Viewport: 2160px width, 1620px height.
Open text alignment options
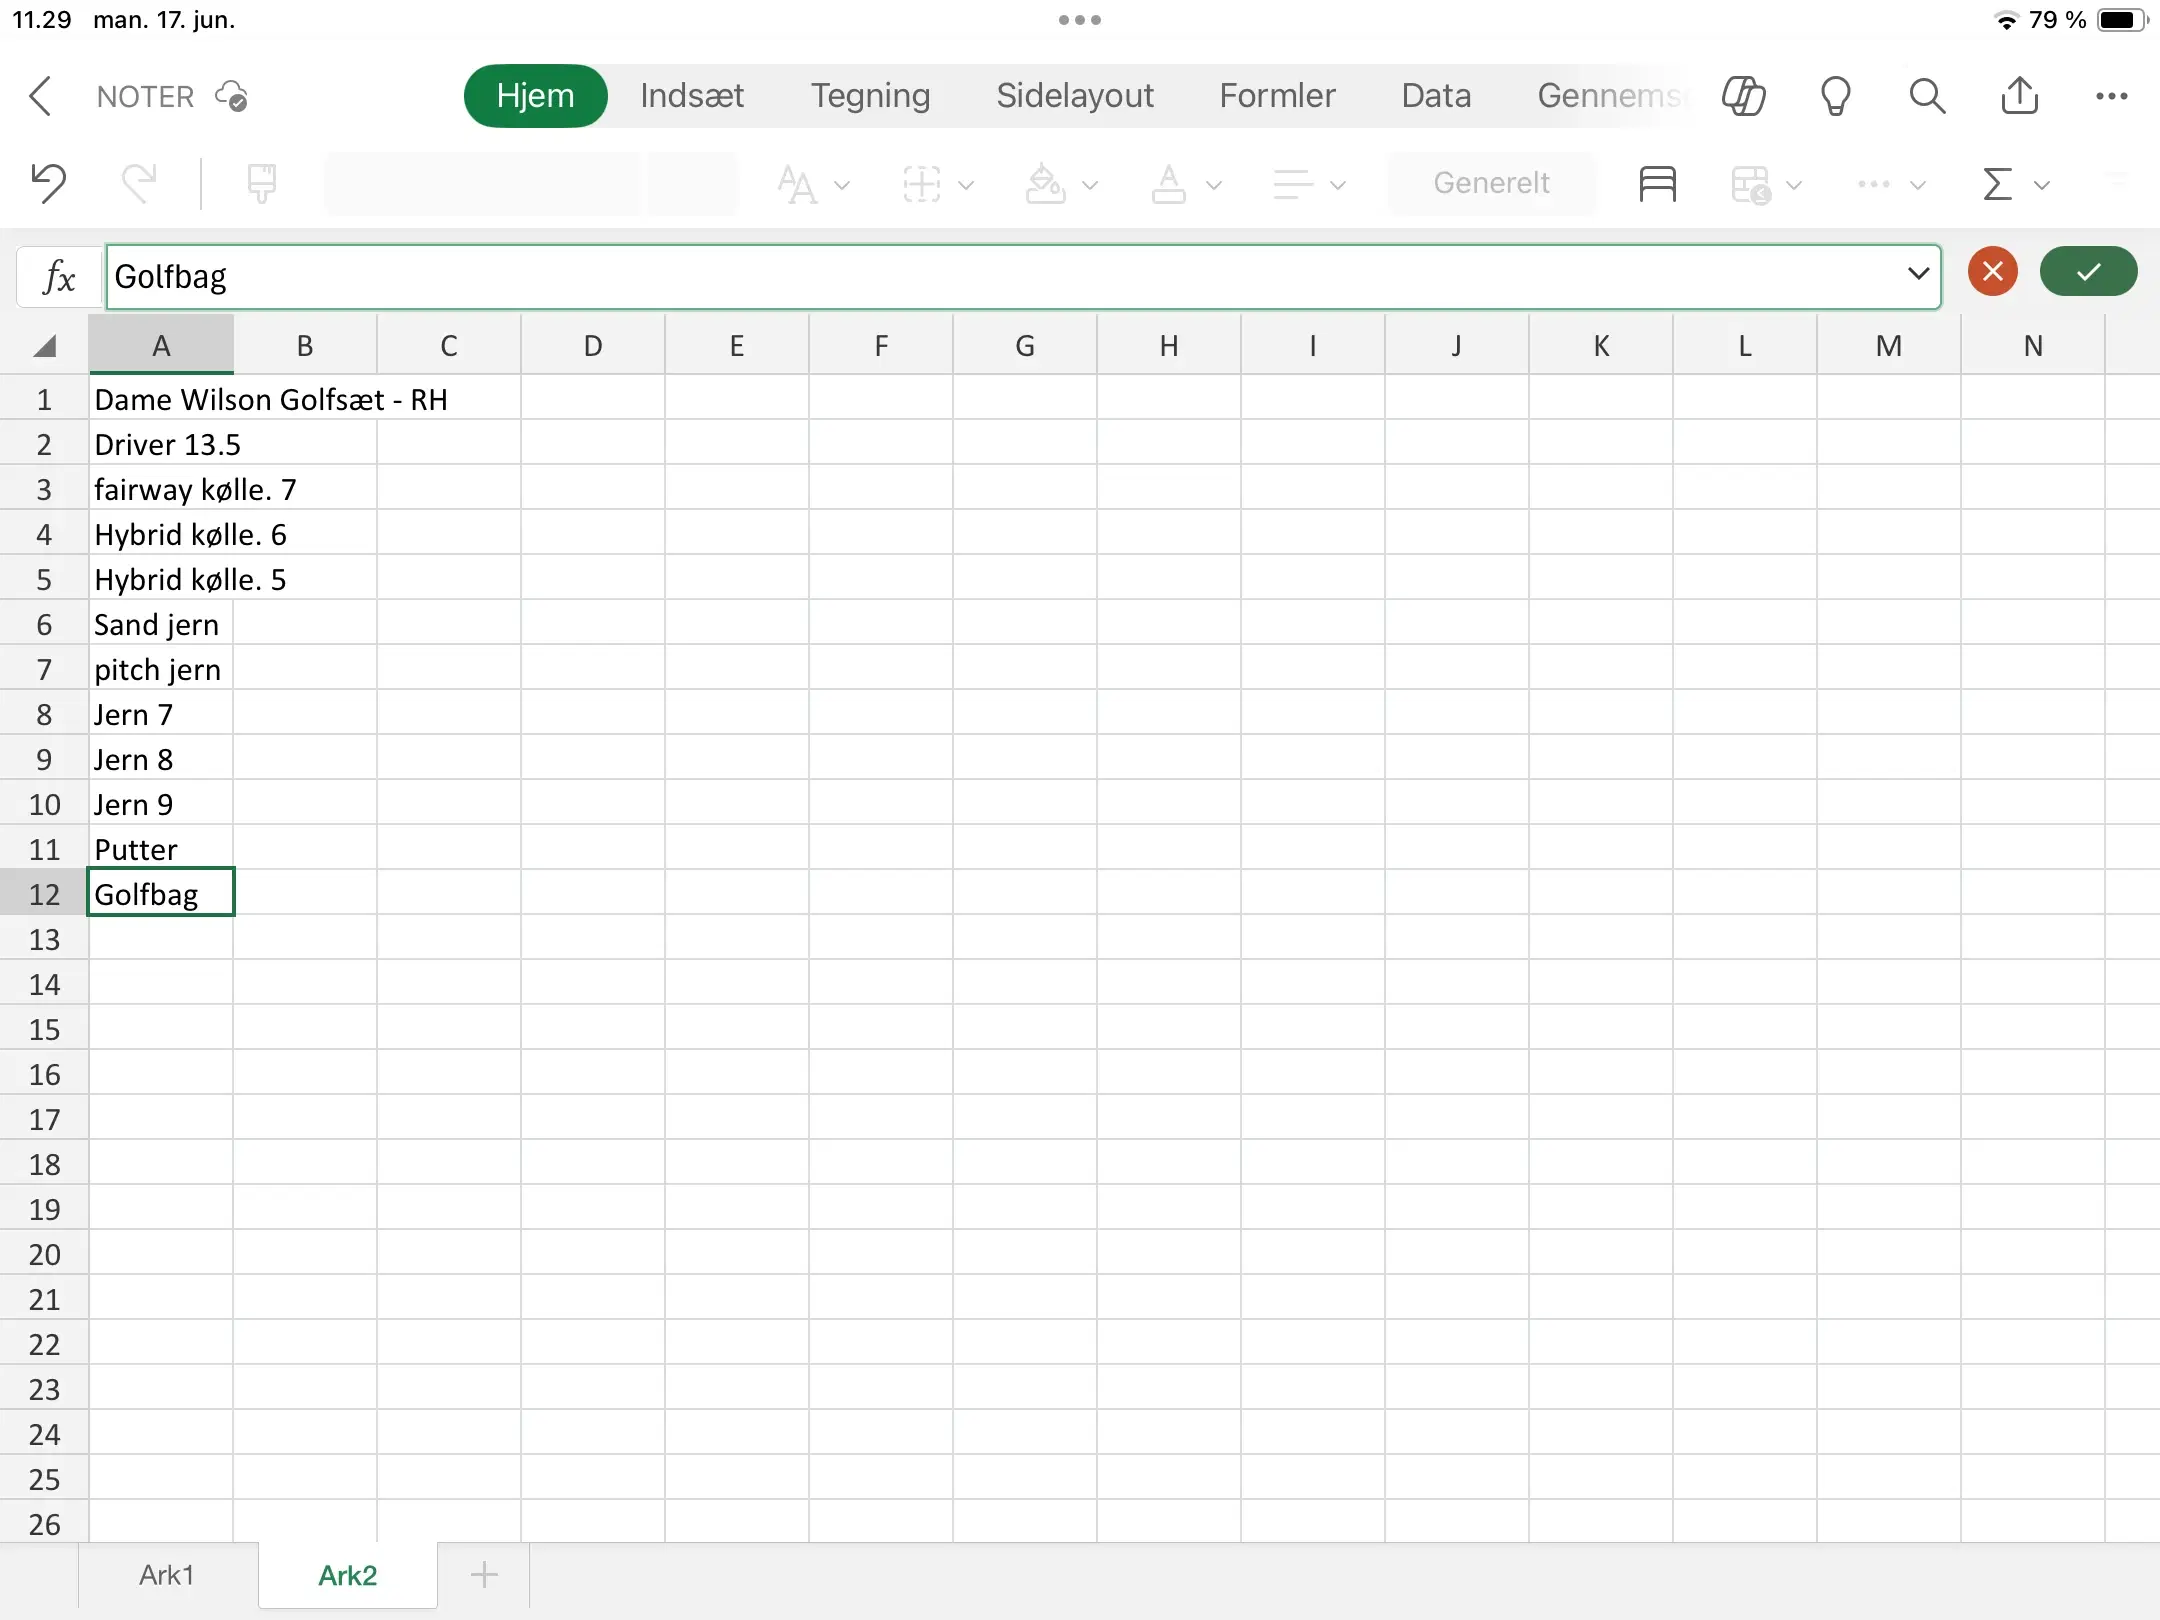click(x=1292, y=184)
